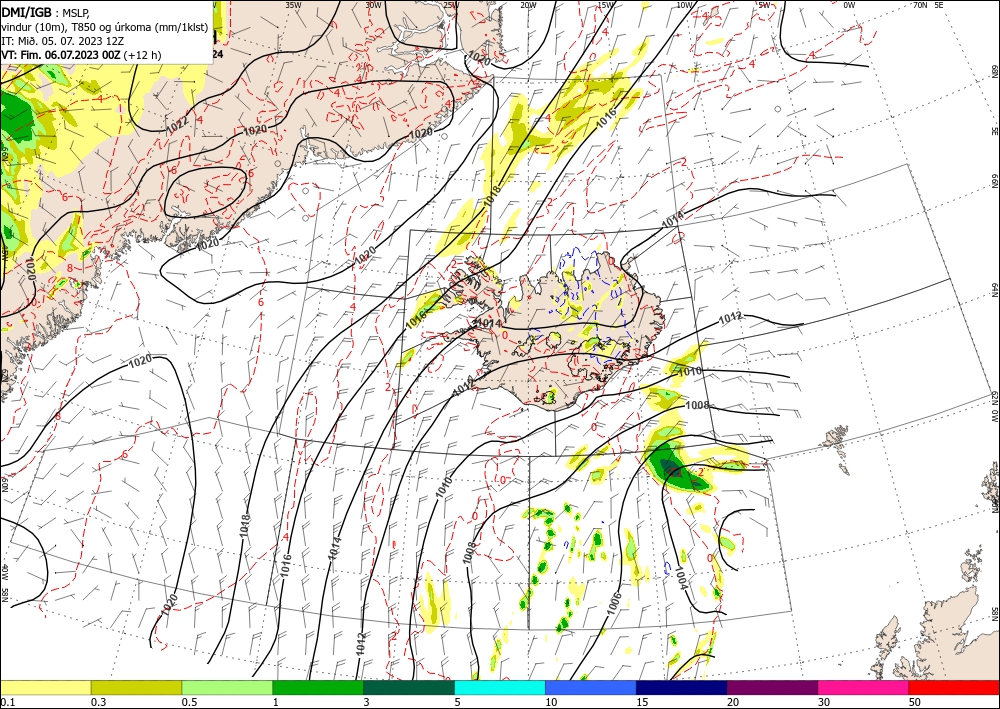Click the 70N label at the top edge
Screen dimensions: 1000x709
(920, 5)
